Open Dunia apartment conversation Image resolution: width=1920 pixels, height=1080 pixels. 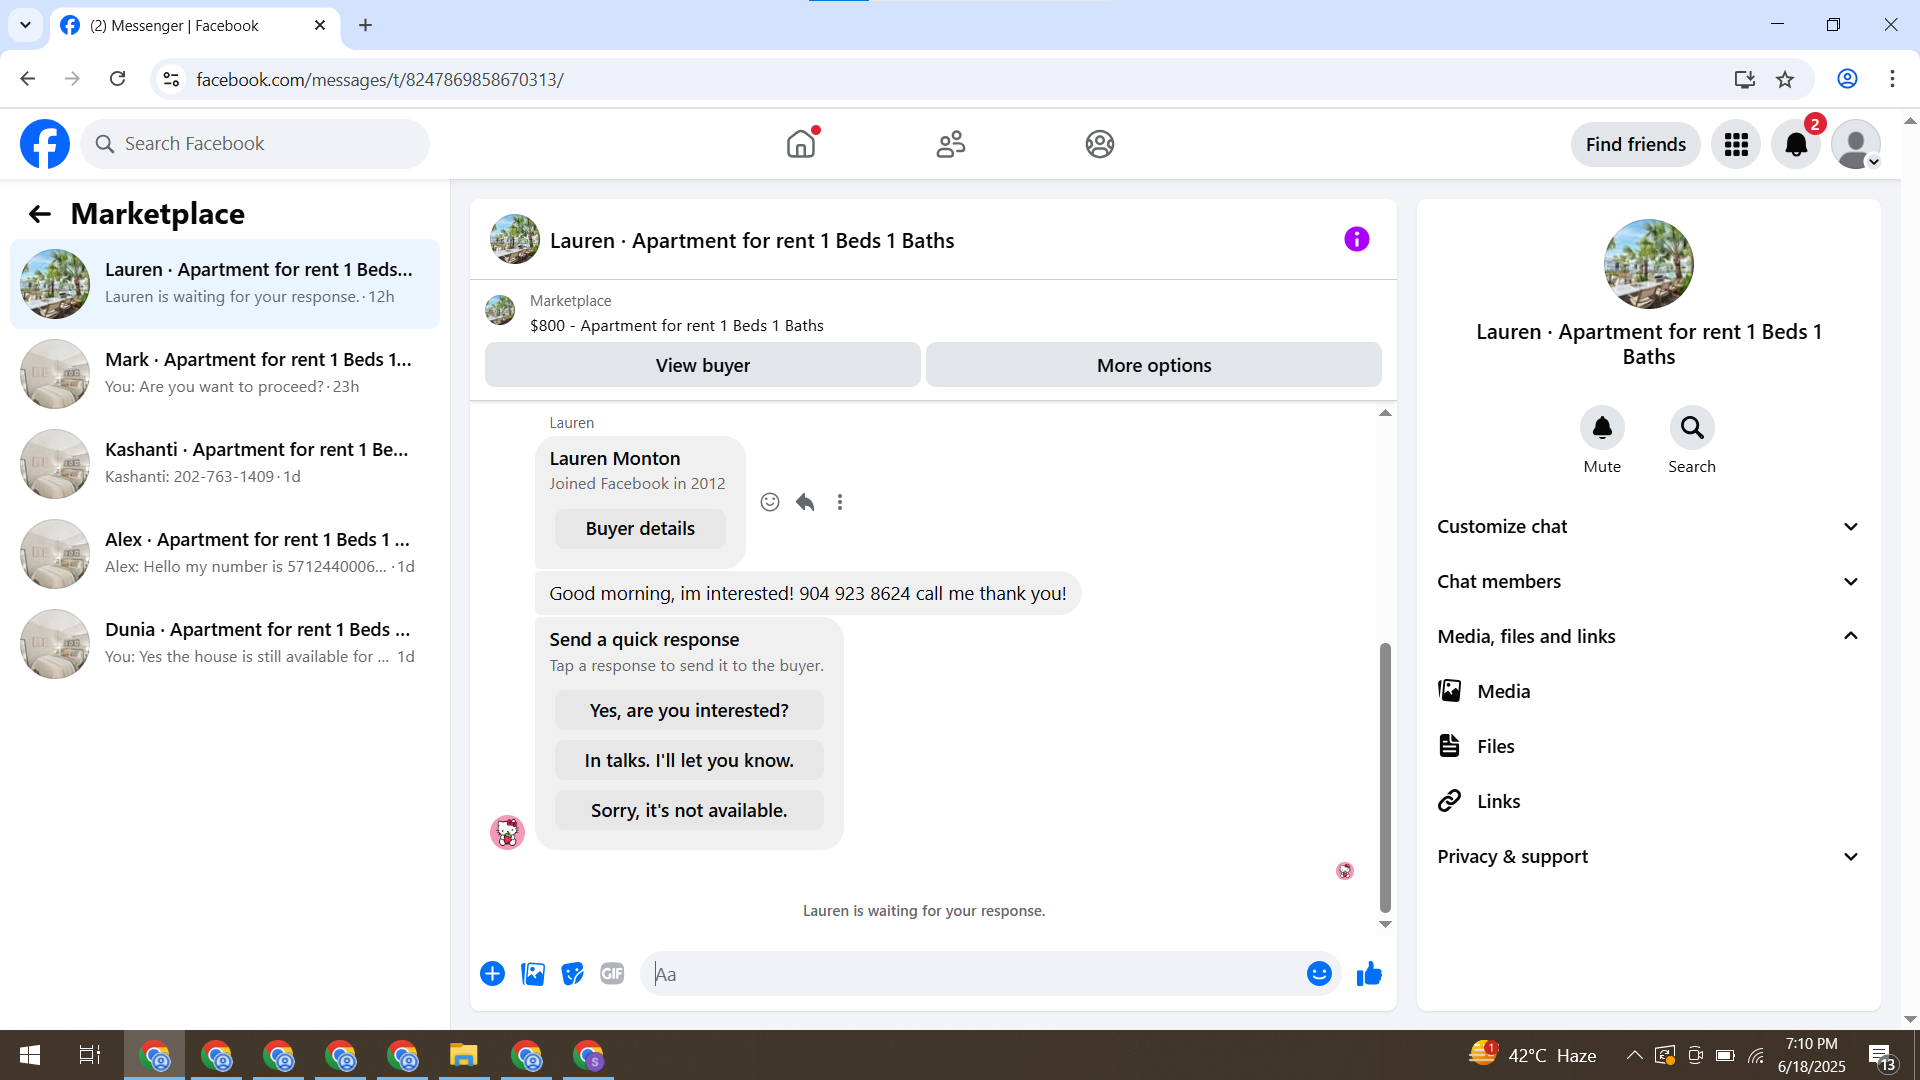(225, 644)
